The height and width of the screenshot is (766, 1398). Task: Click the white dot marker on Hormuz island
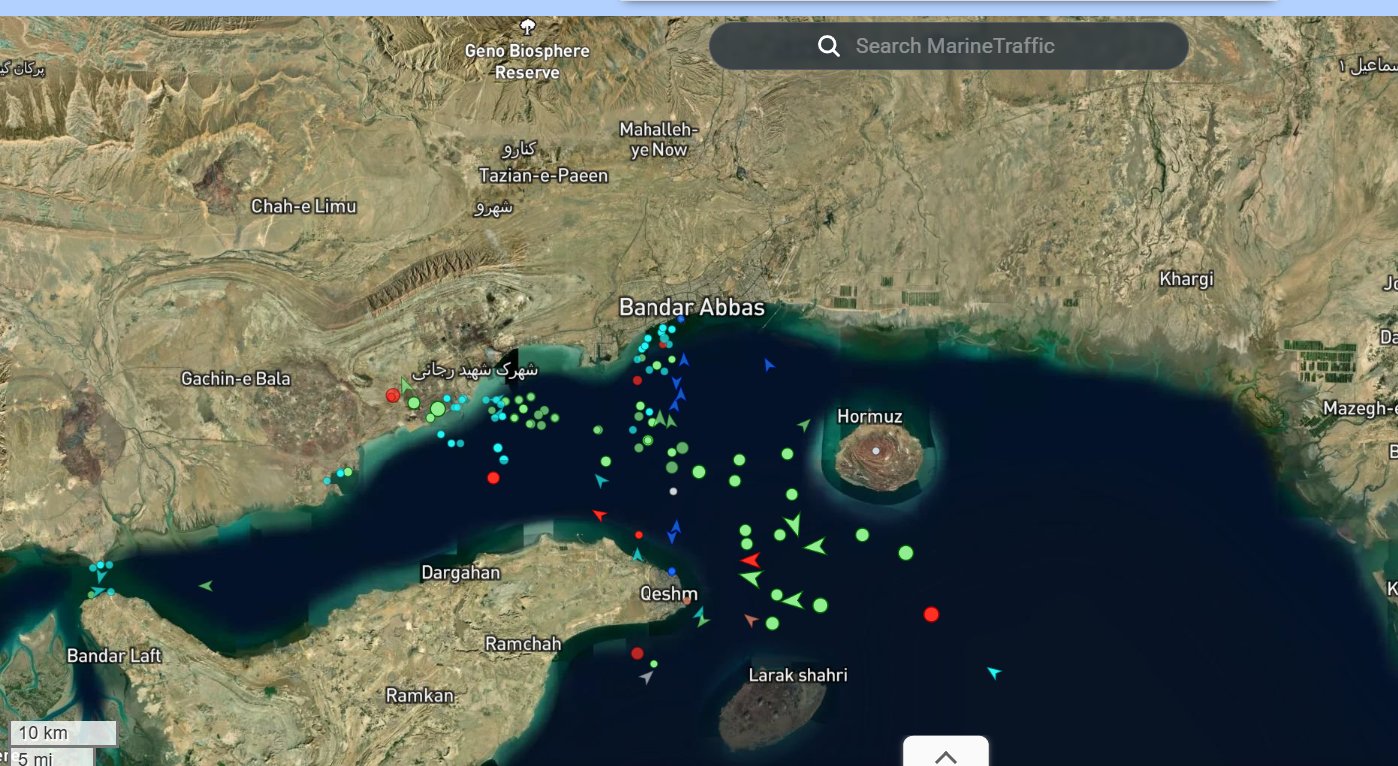(x=876, y=451)
